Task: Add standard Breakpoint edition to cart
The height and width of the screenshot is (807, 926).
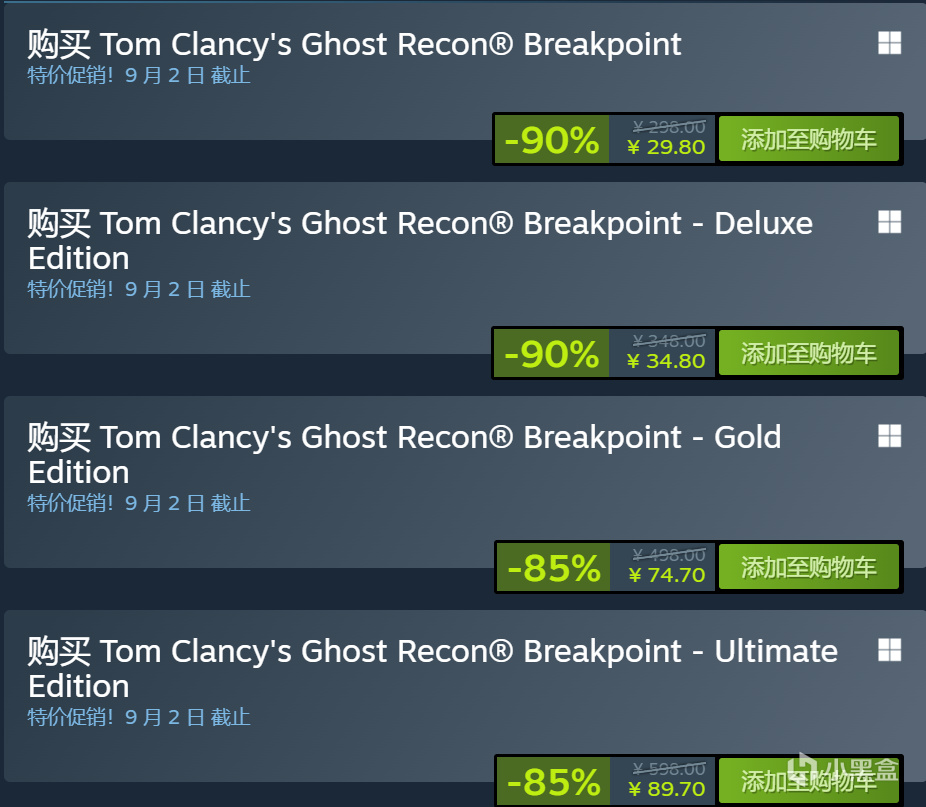Action: [x=808, y=139]
